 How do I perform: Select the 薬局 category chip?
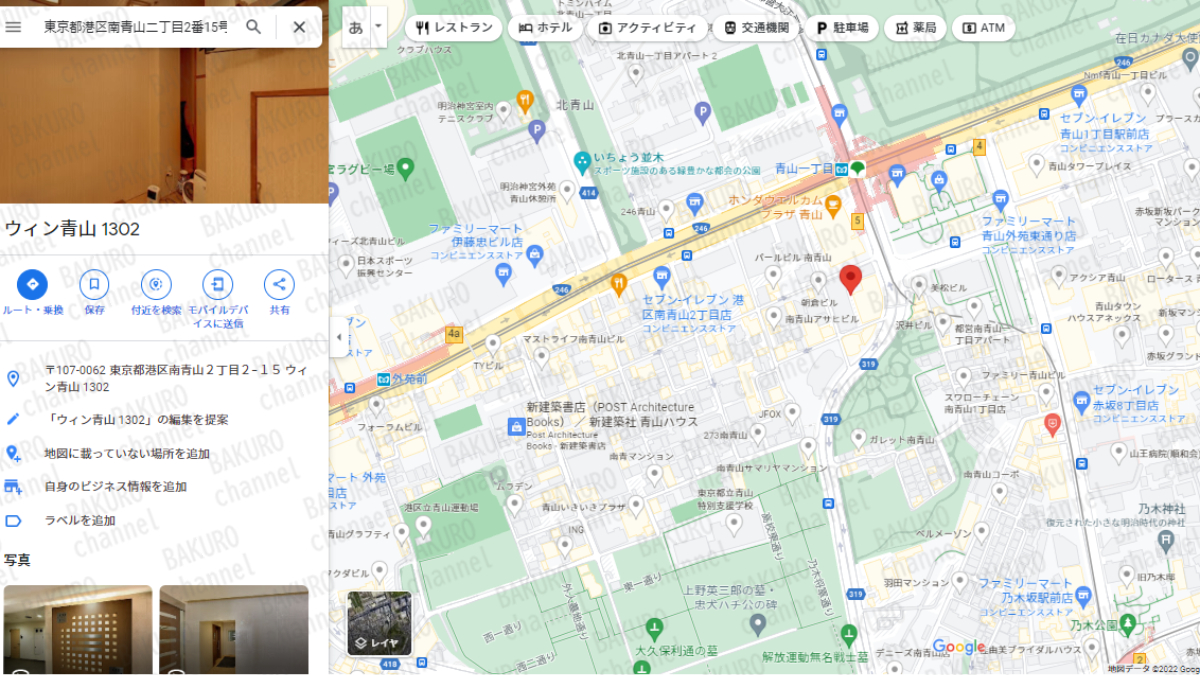click(915, 28)
